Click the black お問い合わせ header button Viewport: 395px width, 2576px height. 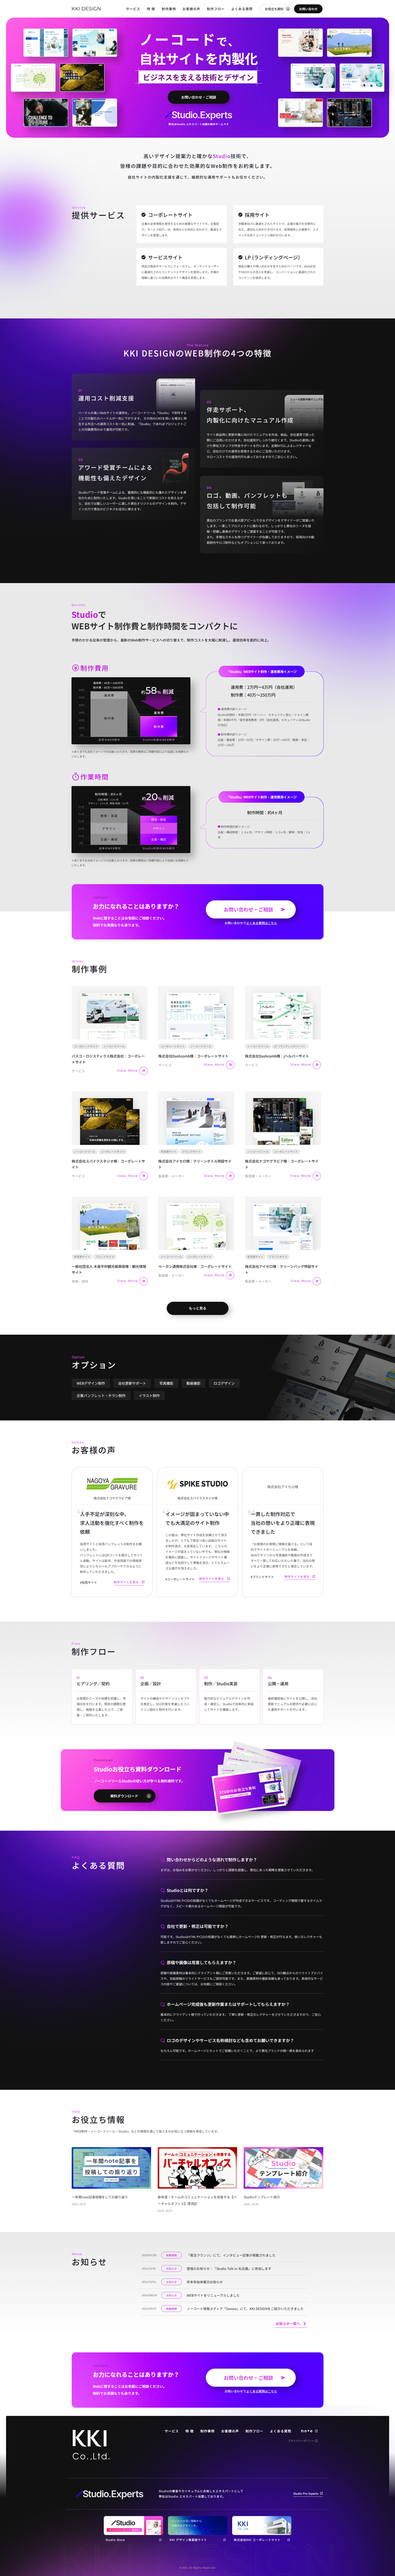(x=309, y=9)
